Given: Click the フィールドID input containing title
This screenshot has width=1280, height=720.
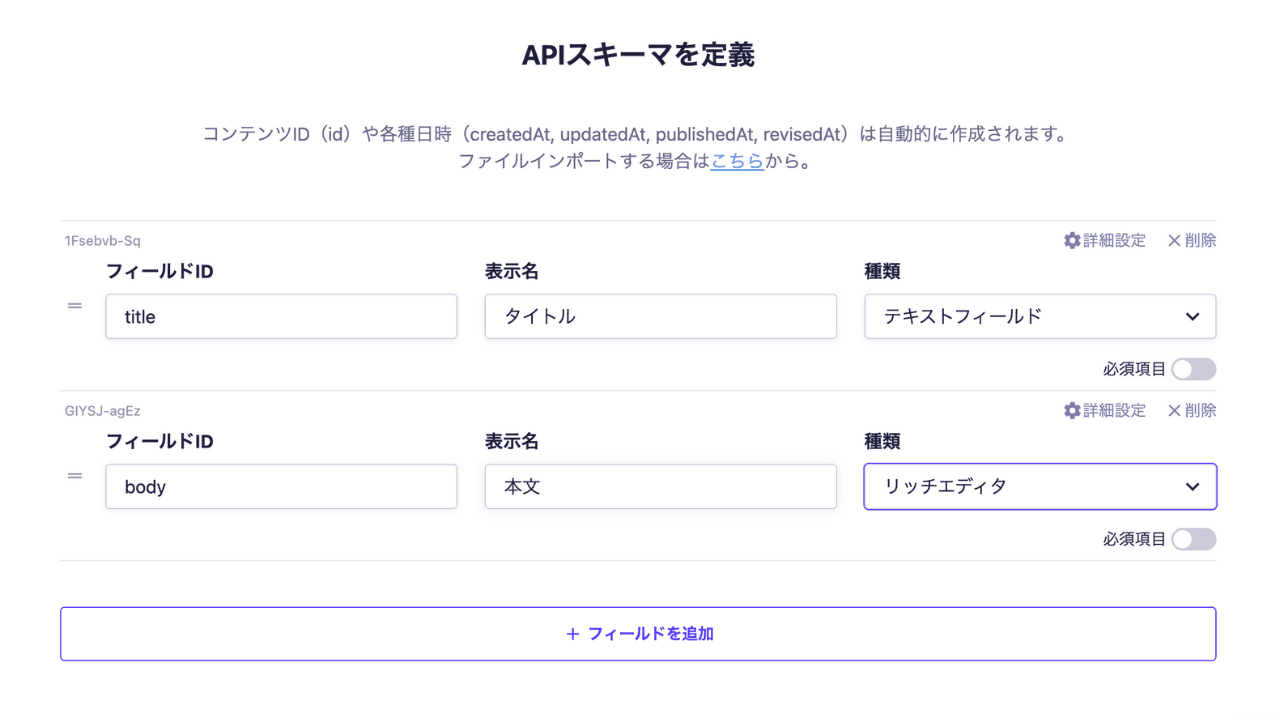Looking at the screenshot, I should (281, 317).
